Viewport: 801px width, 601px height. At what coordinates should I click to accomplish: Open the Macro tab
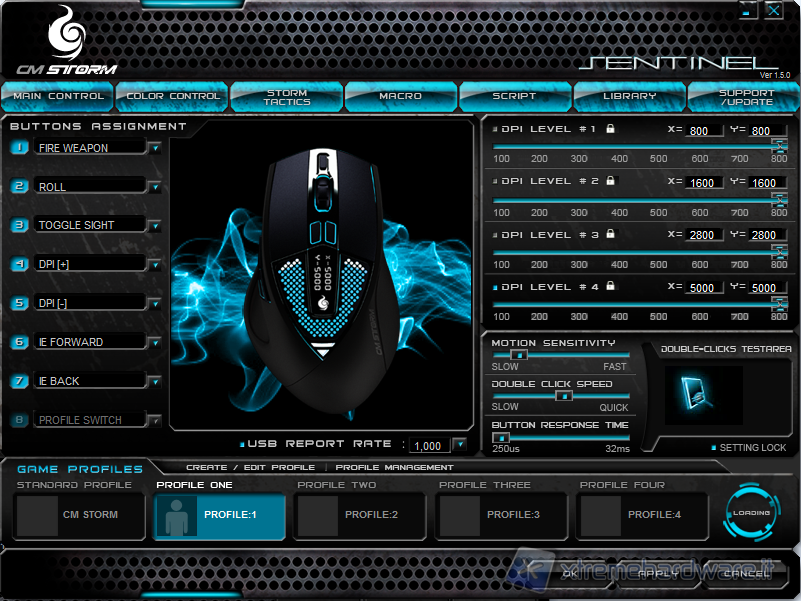coord(401,96)
